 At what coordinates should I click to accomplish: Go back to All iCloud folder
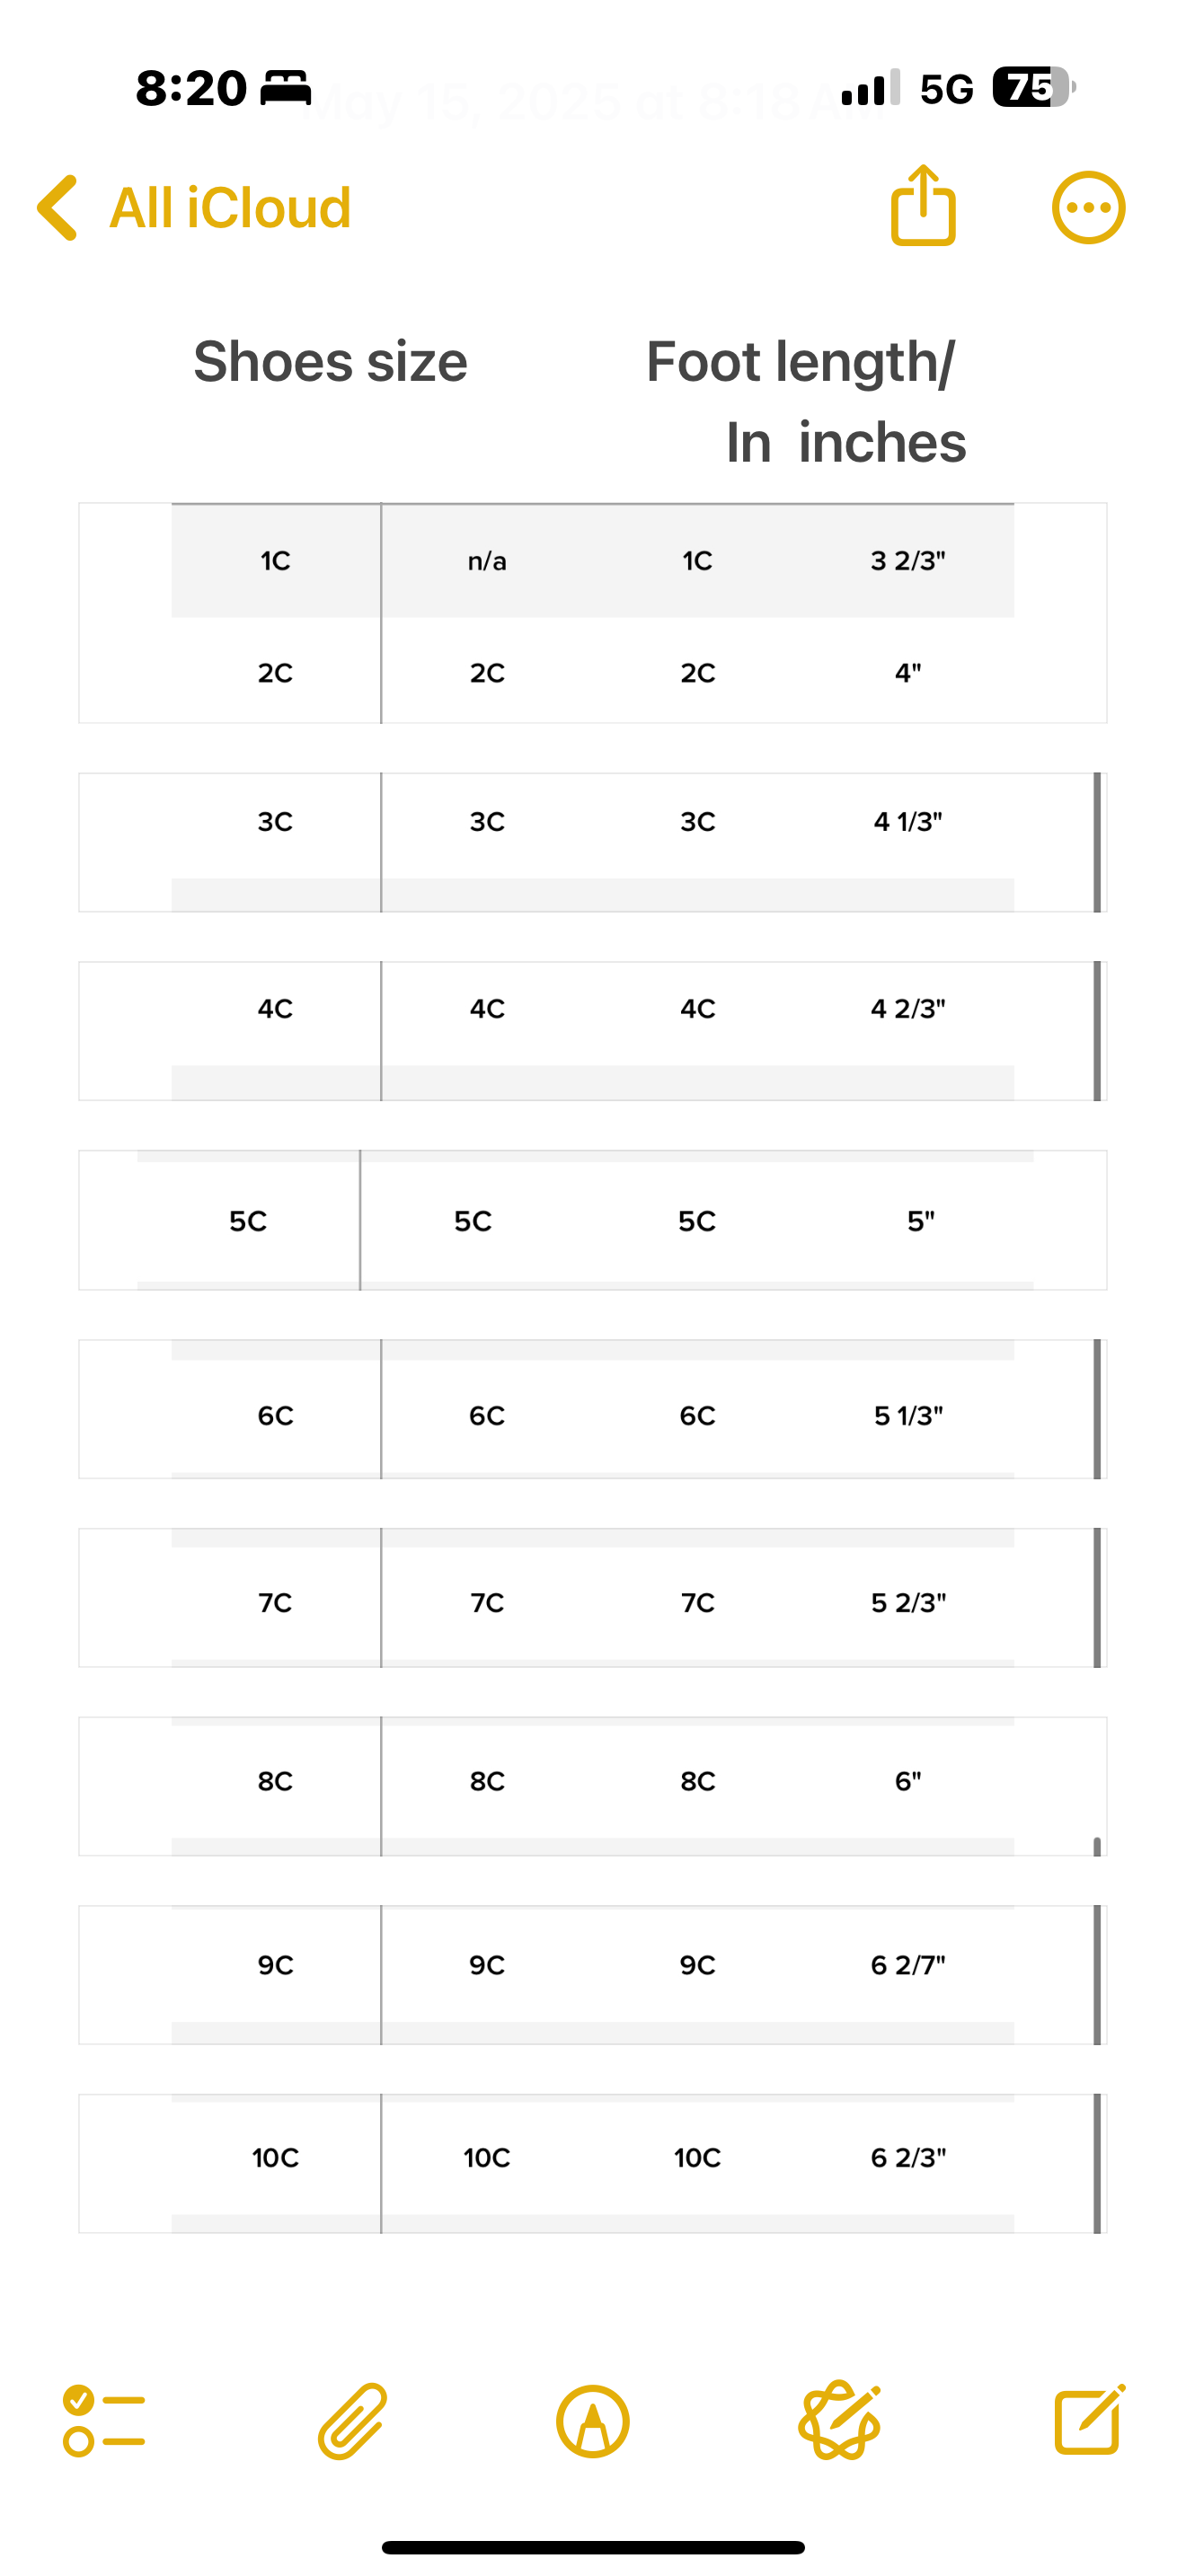[x=229, y=208]
